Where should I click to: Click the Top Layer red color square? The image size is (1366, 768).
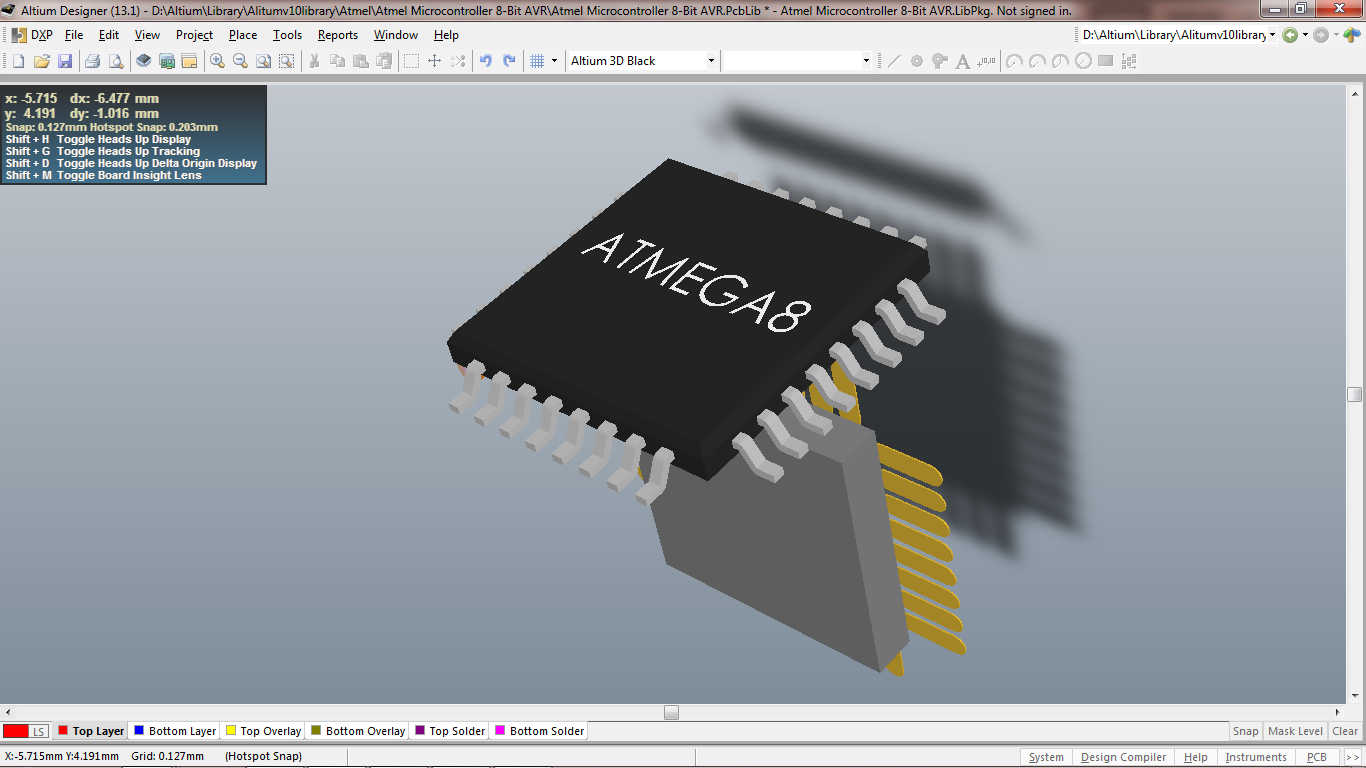(x=63, y=731)
